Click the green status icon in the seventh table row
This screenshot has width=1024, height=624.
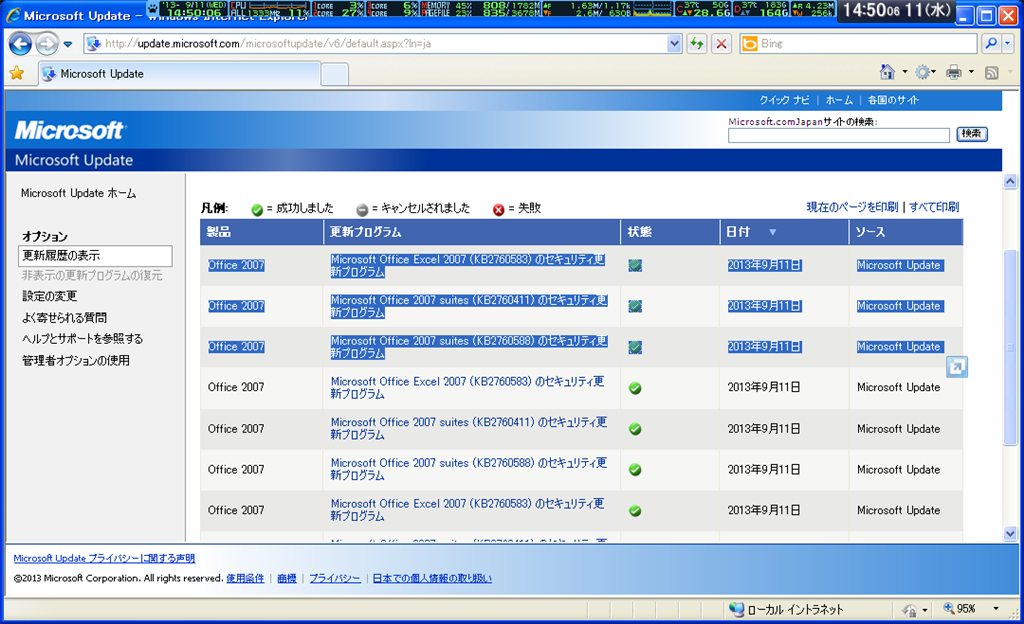635,511
